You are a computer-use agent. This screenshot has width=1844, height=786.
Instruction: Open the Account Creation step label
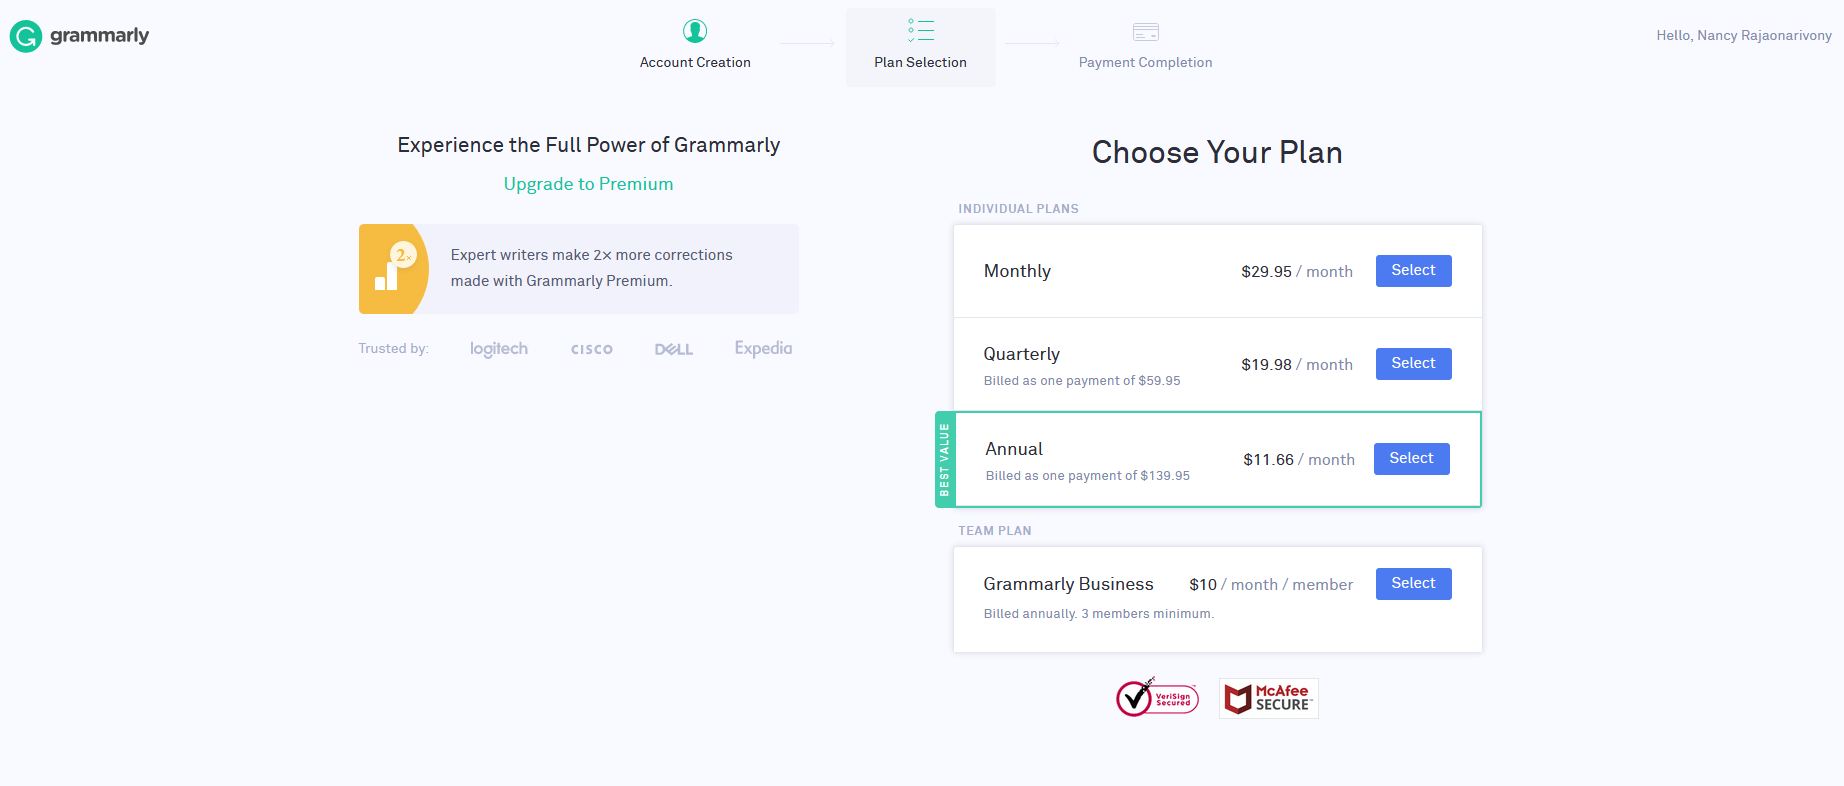tap(695, 62)
